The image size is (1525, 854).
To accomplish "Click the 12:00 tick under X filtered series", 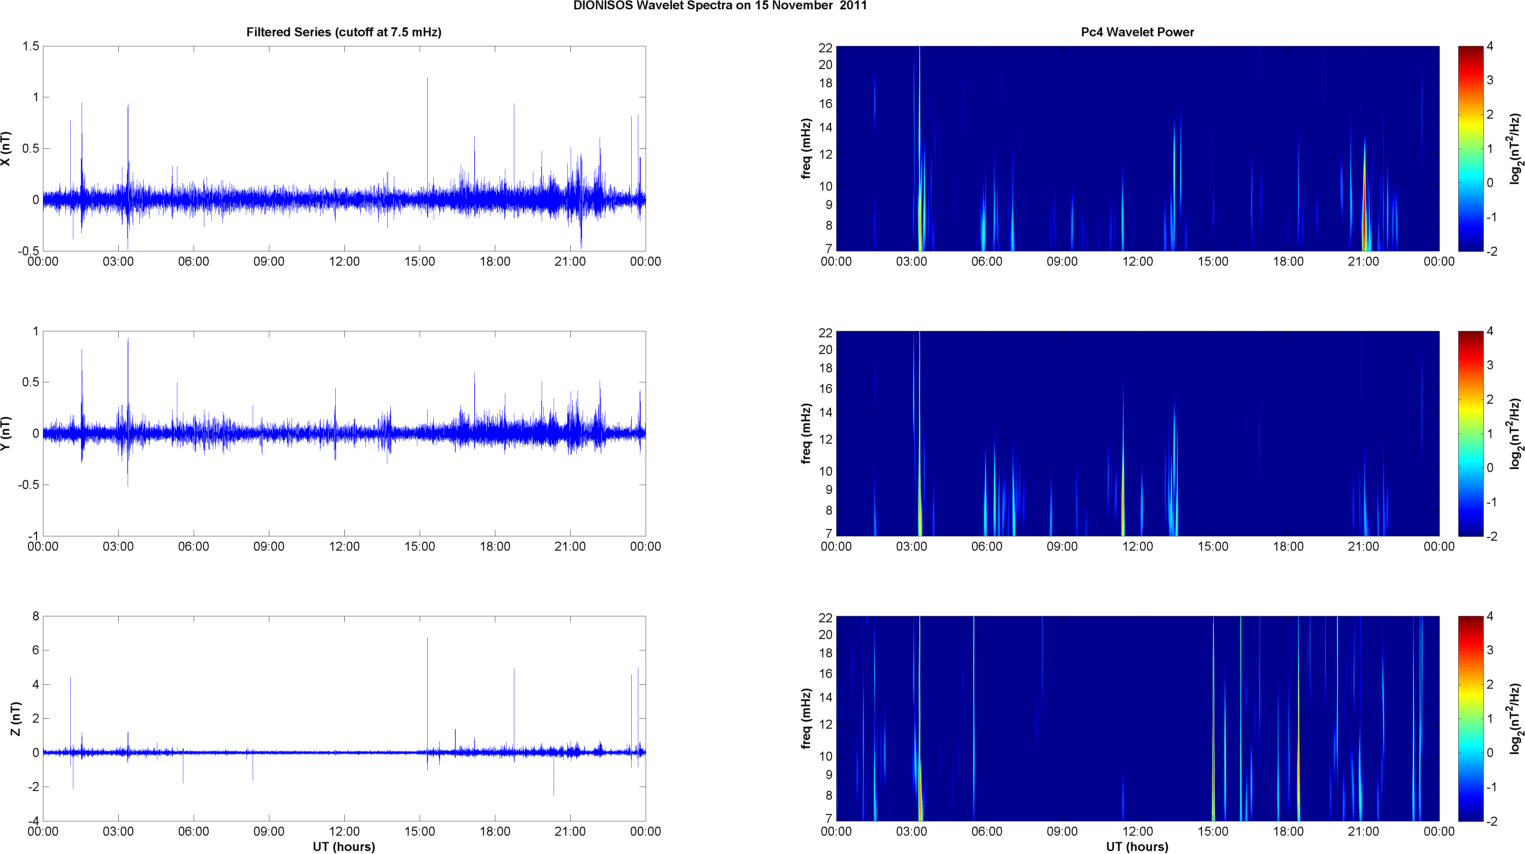I will coord(344,262).
